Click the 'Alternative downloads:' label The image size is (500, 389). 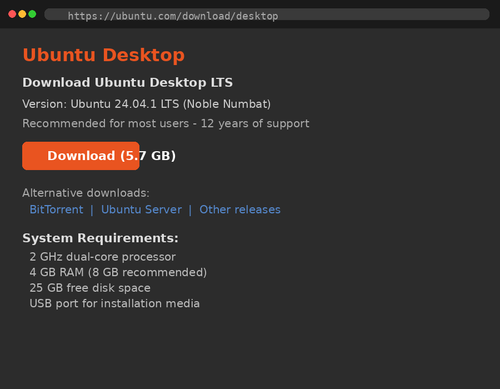[x=86, y=193]
